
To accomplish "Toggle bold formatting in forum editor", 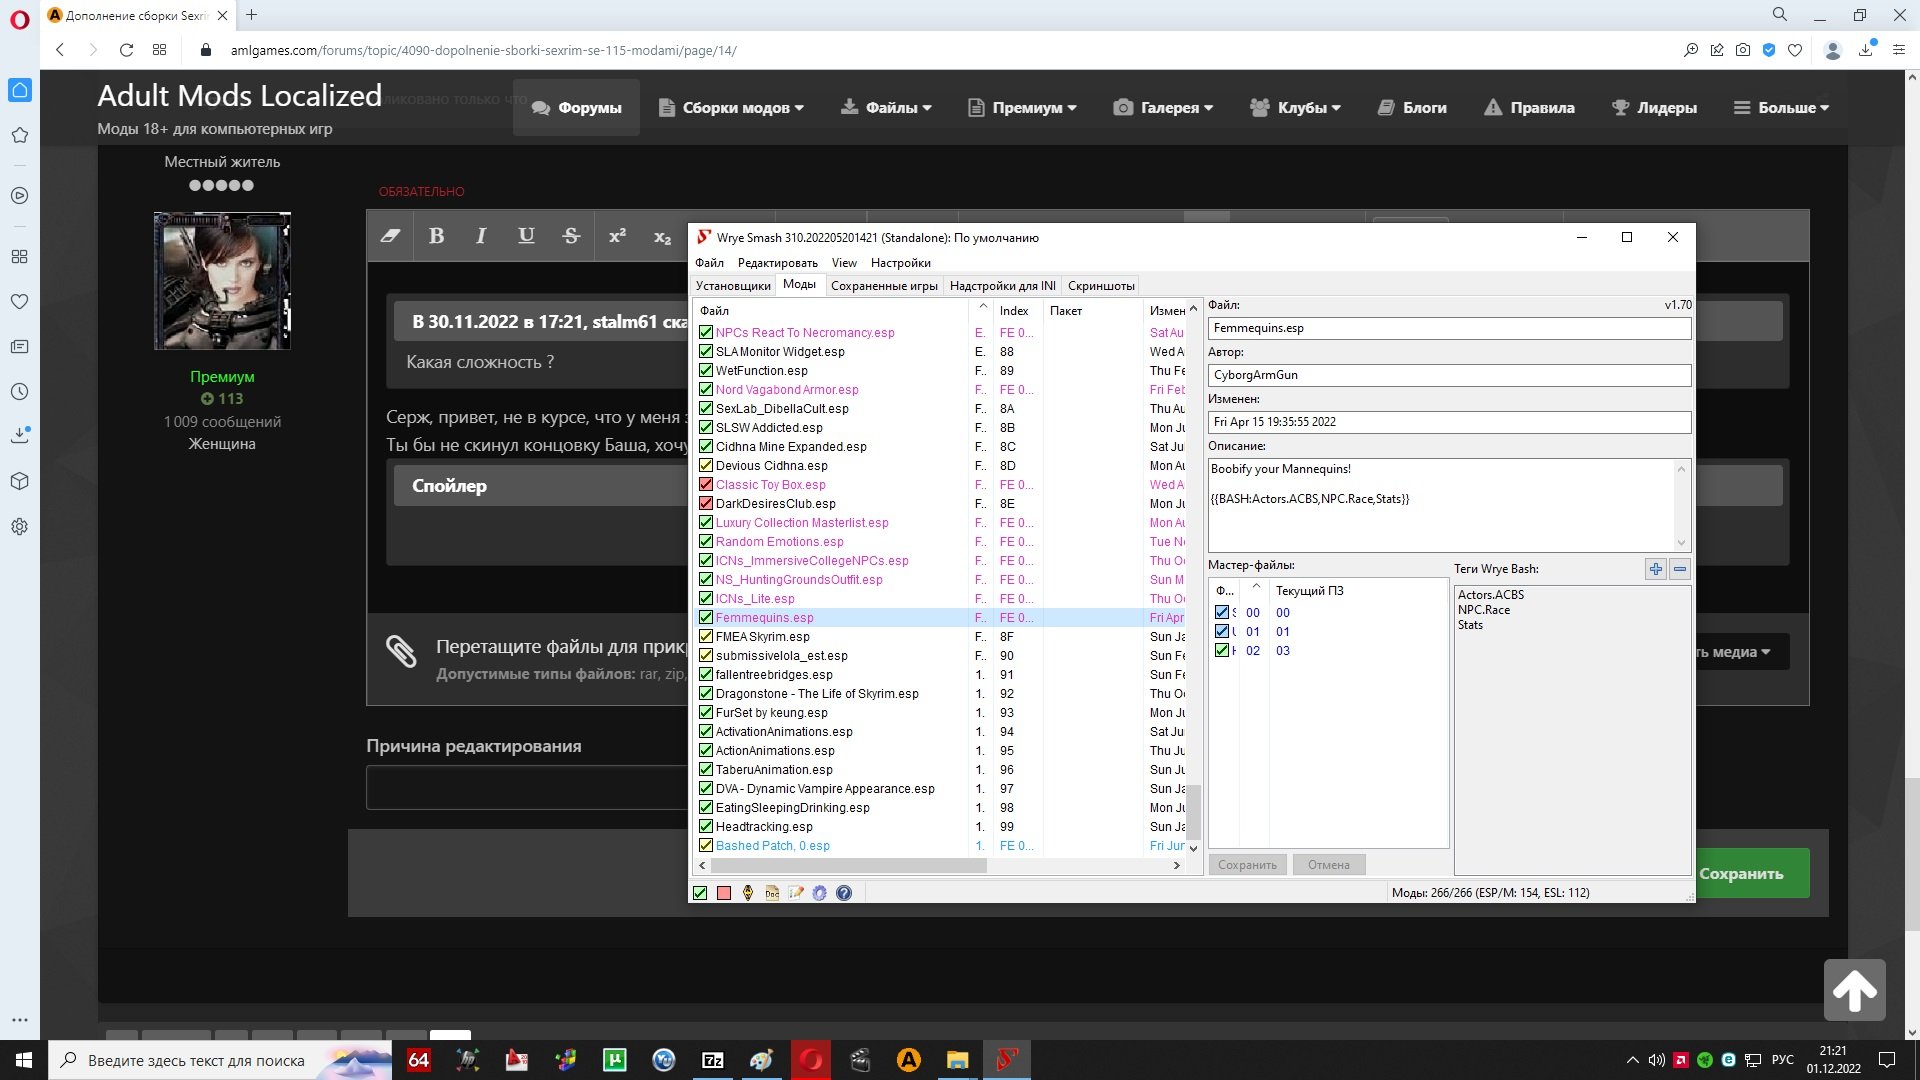I will pyautogui.click(x=436, y=236).
